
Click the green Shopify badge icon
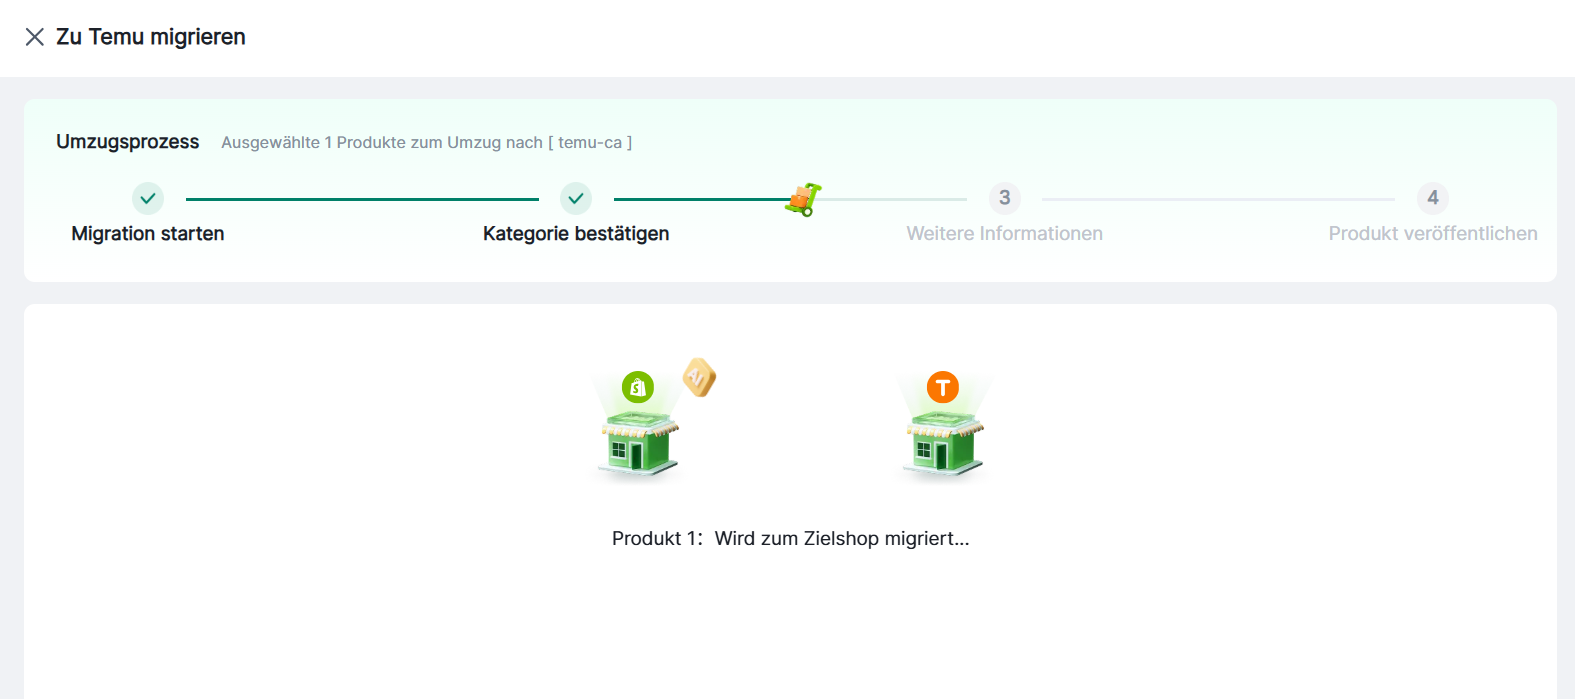pos(638,387)
